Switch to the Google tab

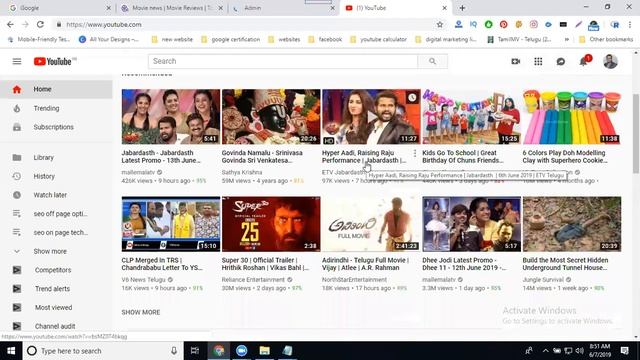pos(59,8)
